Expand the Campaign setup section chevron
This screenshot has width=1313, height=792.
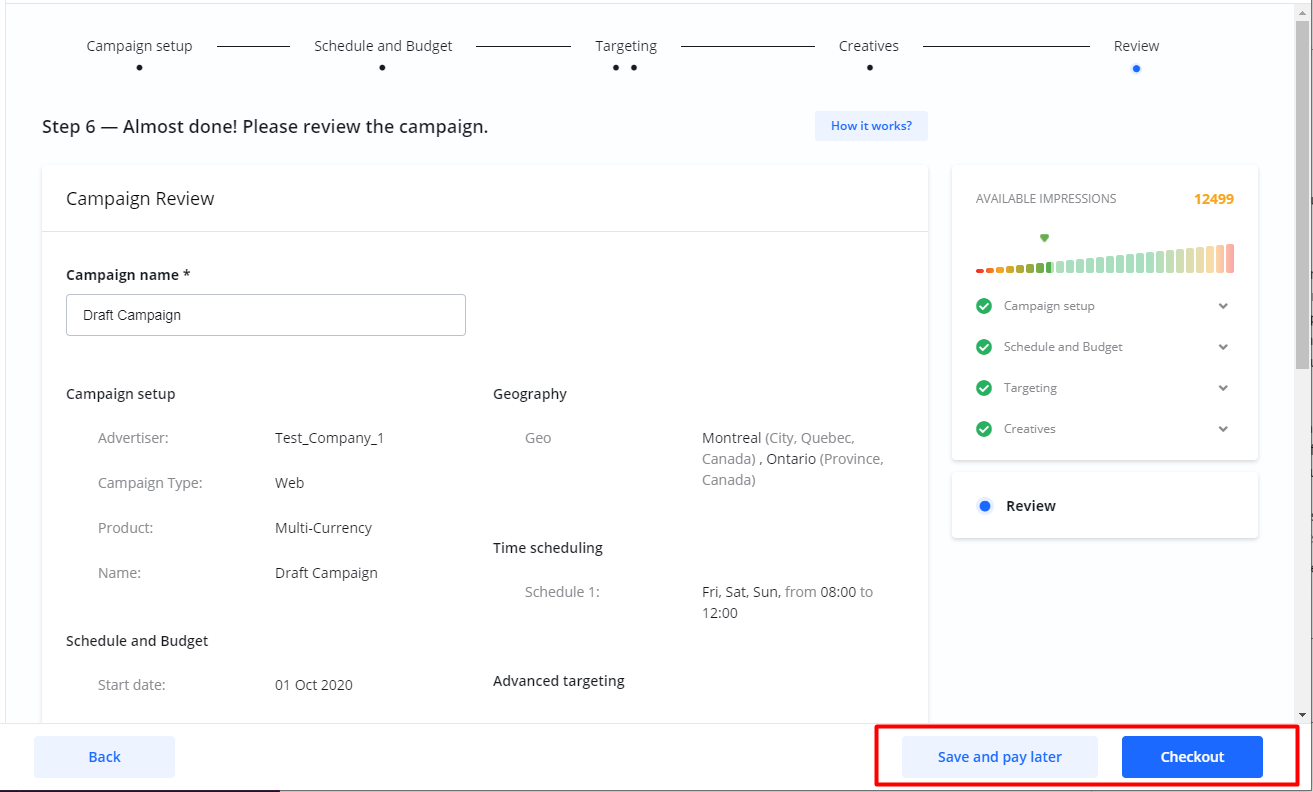[1223, 306]
